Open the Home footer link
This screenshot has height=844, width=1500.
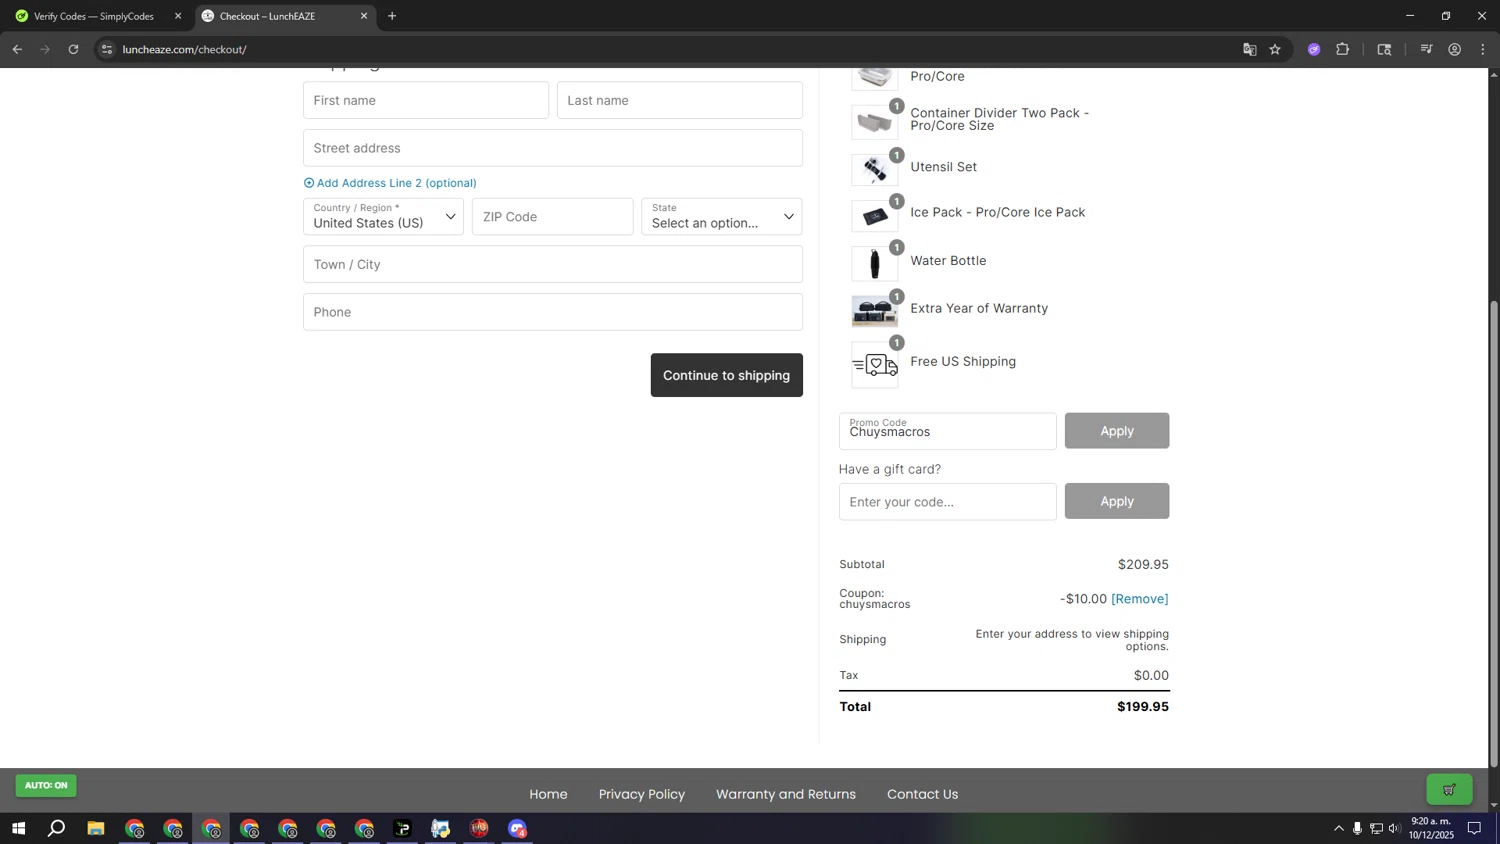548,794
